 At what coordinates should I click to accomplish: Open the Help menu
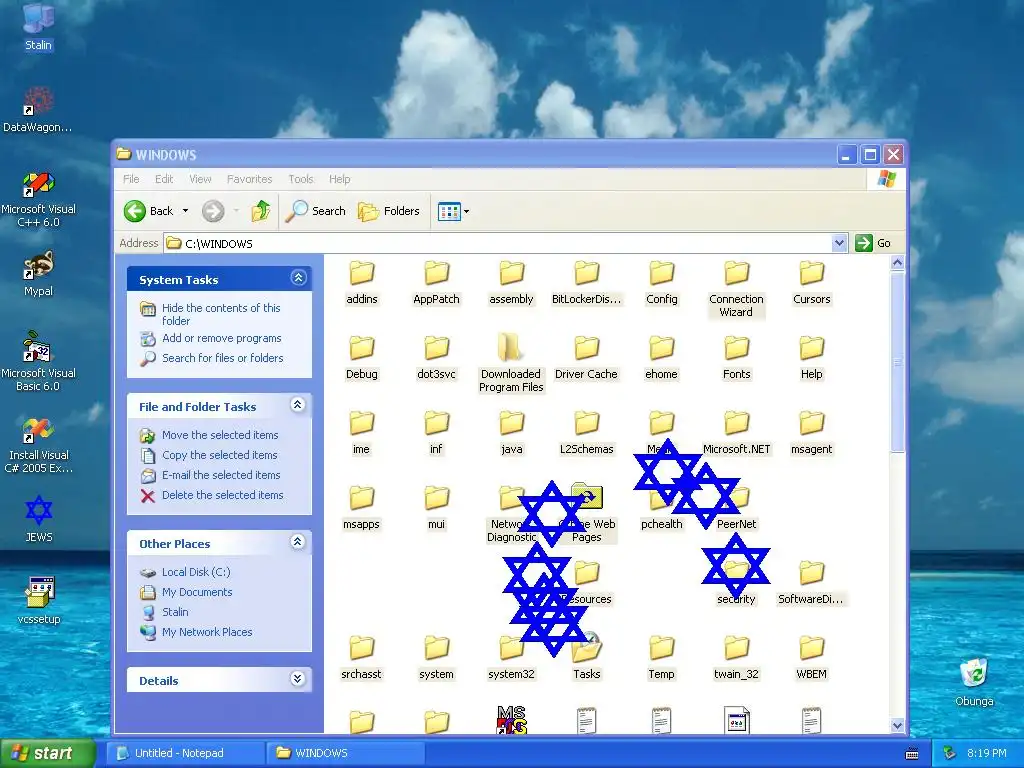[x=340, y=179]
